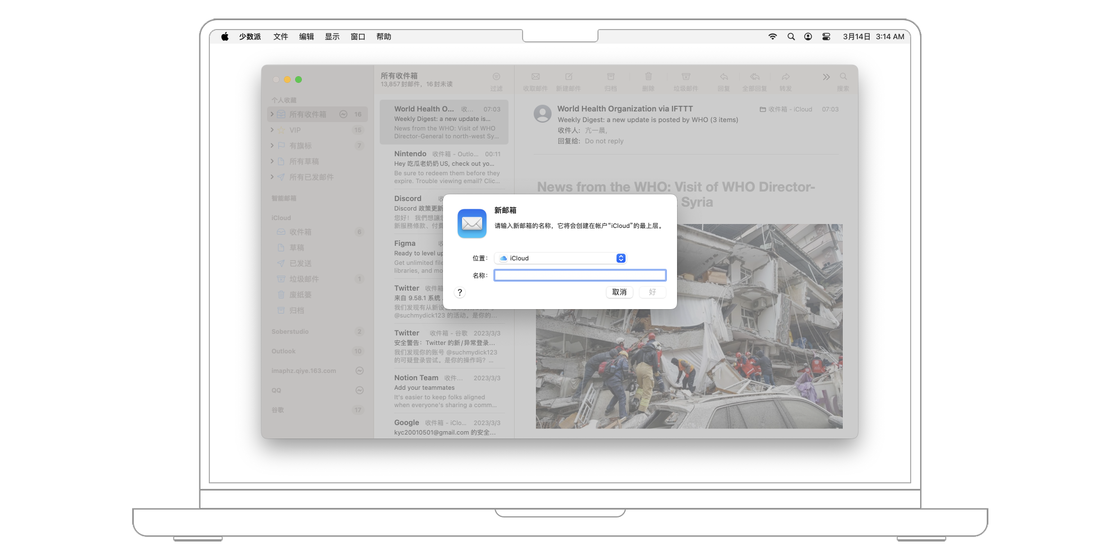Click the 过滤 filter icon above message list
Image resolution: width=1120 pixels, height=560 pixels.
[x=496, y=77]
